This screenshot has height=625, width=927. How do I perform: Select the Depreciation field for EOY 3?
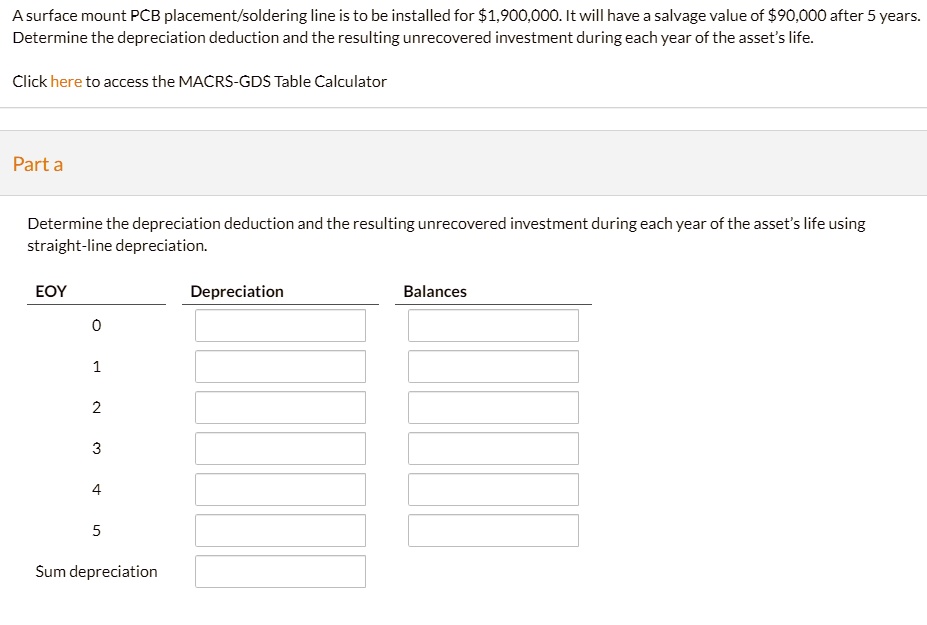point(280,449)
